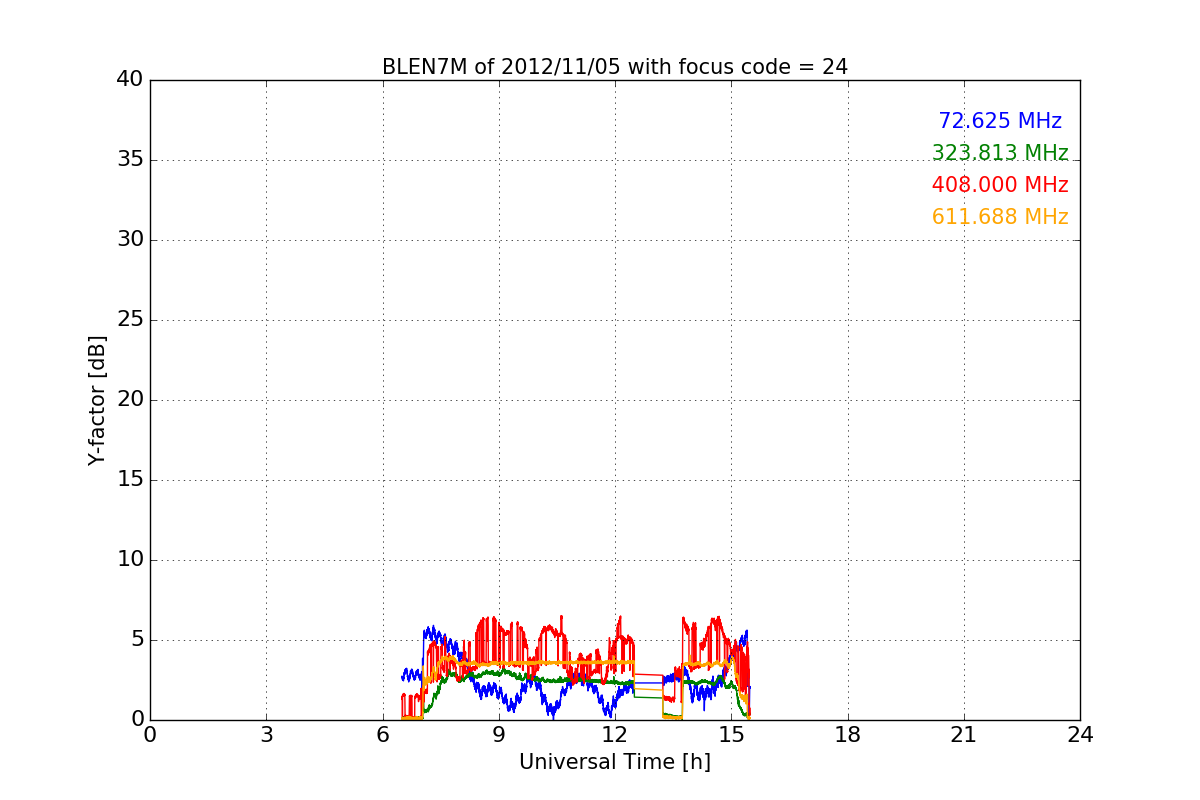This screenshot has width=1200, height=800.
Task: Select the 408.000 MHz legend label
Action: coord(1000,185)
